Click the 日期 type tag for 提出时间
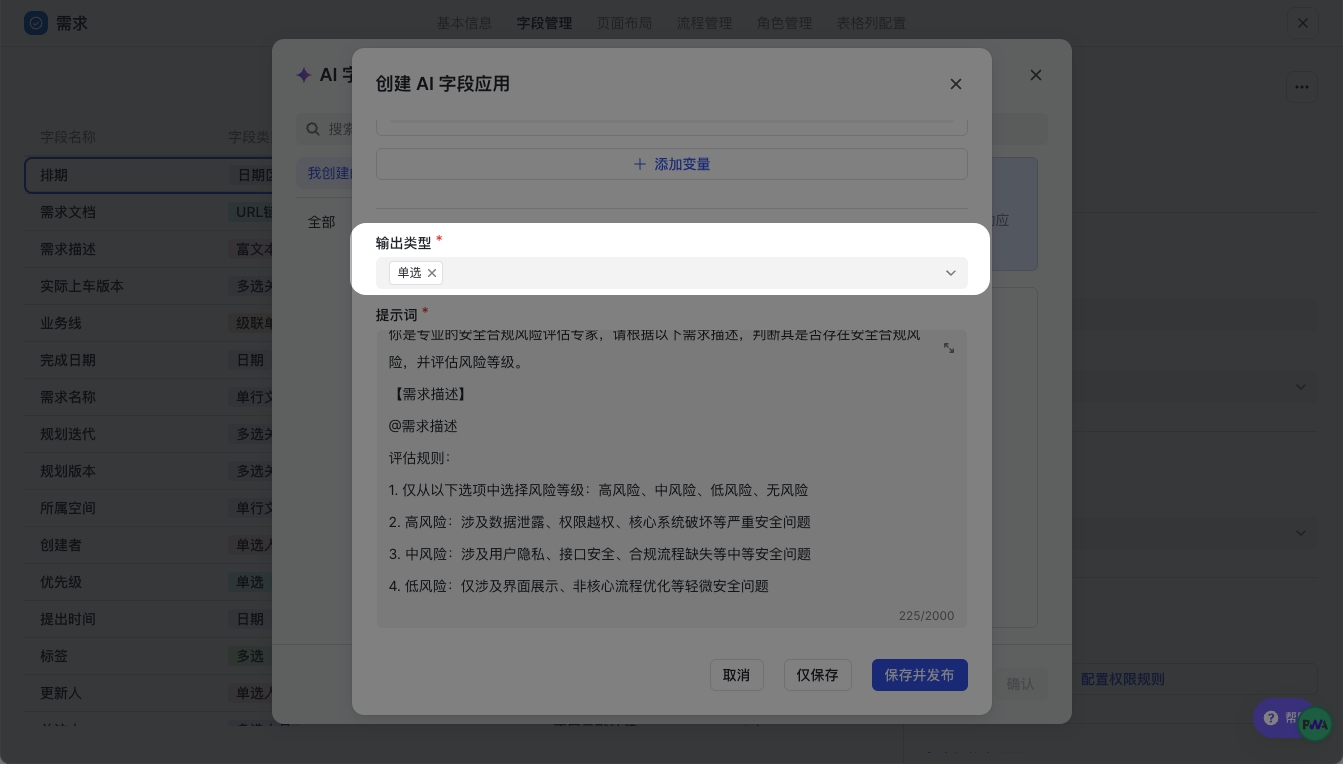1343x764 pixels. (x=250, y=619)
